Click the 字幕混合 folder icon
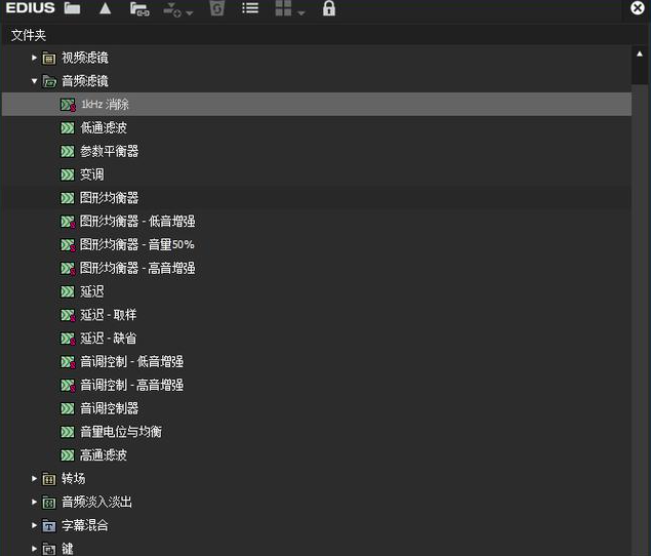Image resolution: width=651 pixels, height=556 pixels. pyautogui.click(x=49, y=527)
